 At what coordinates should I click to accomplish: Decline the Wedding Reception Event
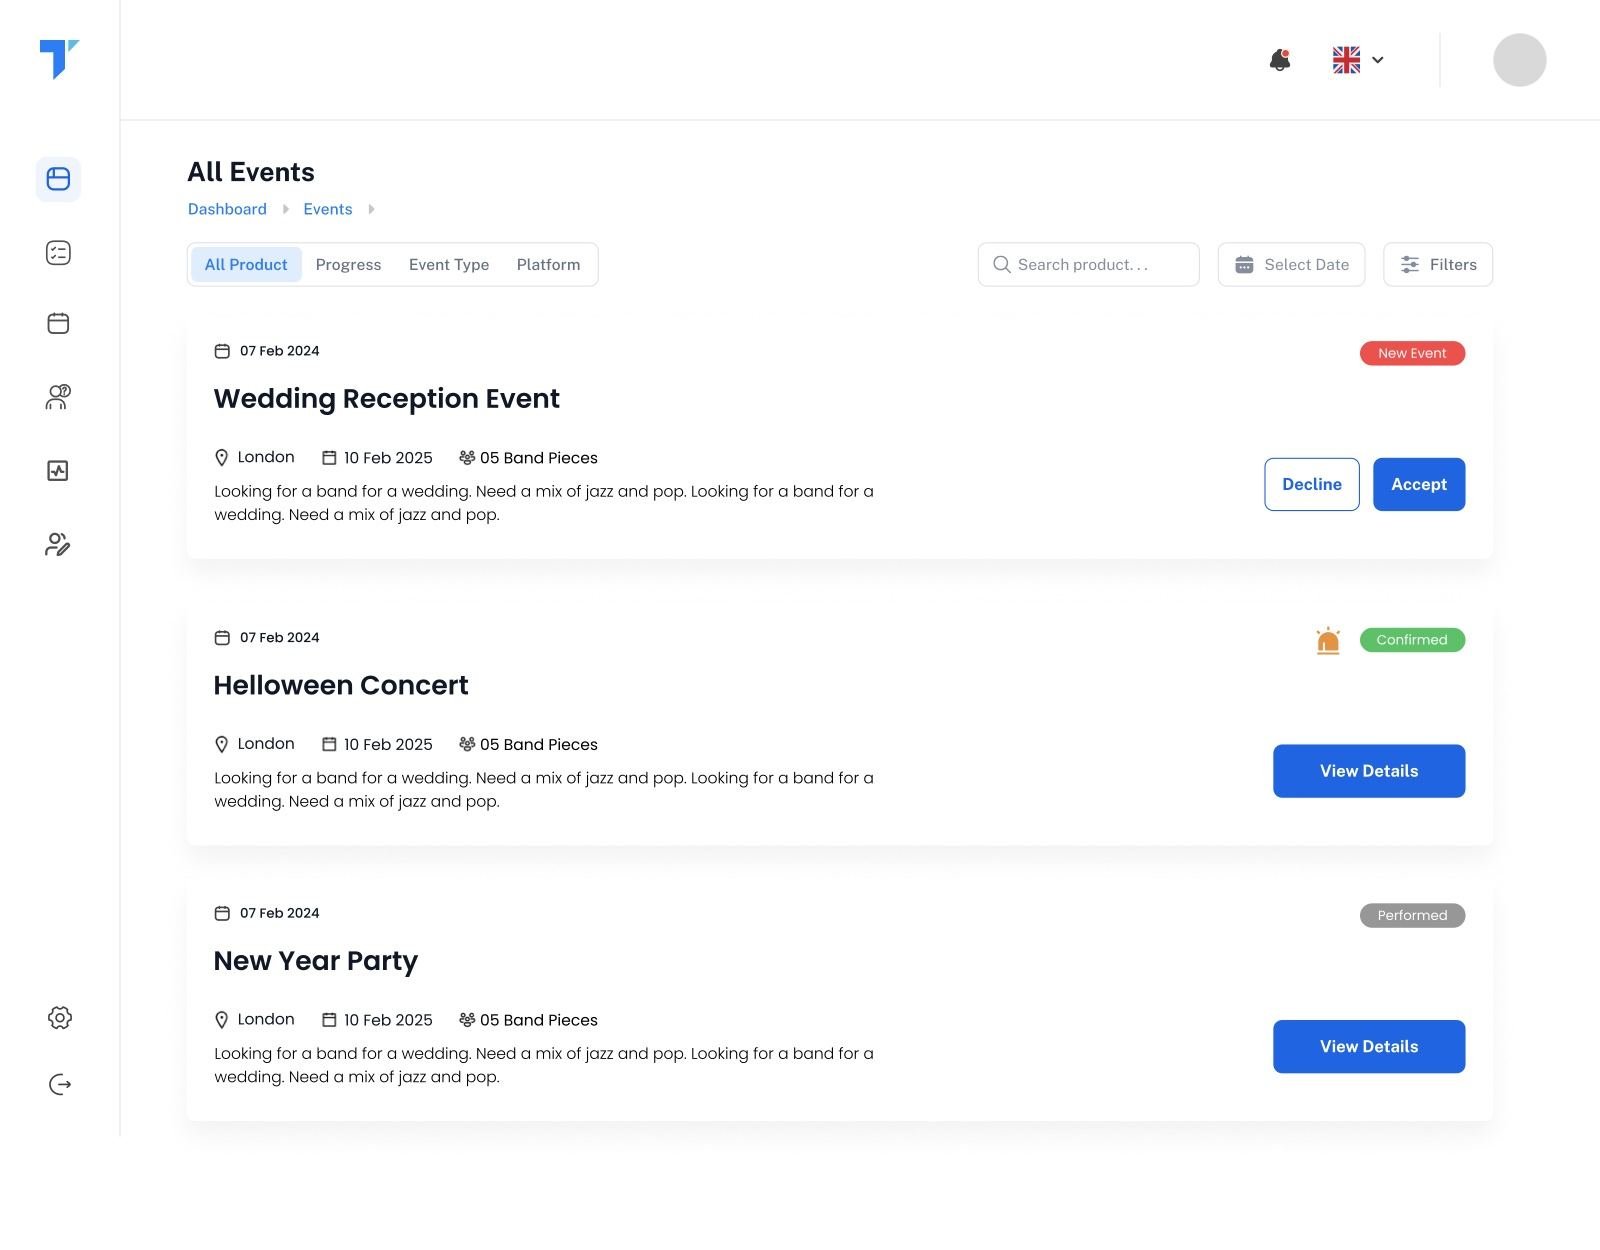tap(1312, 485)
